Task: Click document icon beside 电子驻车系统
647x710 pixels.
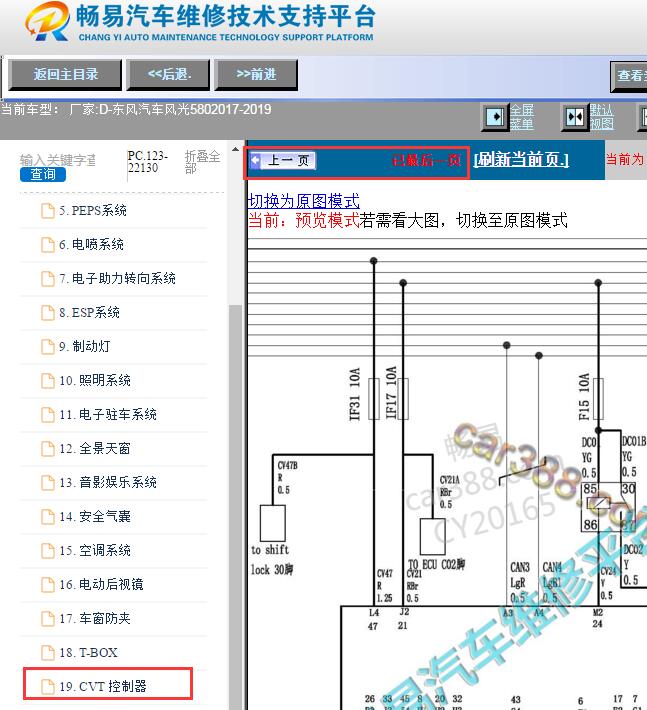Action: [x=48, y=414]
